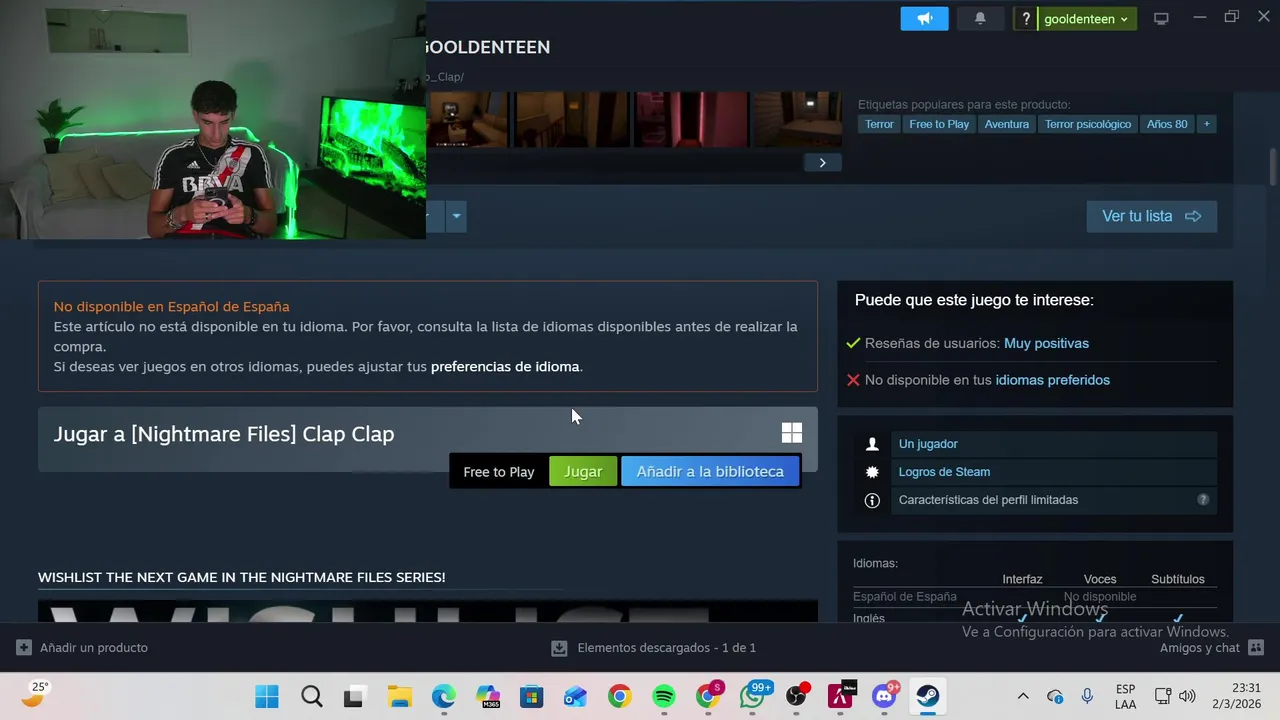Select the Free to Play tag
Screen dimensions: 1280x720
(x=939, y=124)
